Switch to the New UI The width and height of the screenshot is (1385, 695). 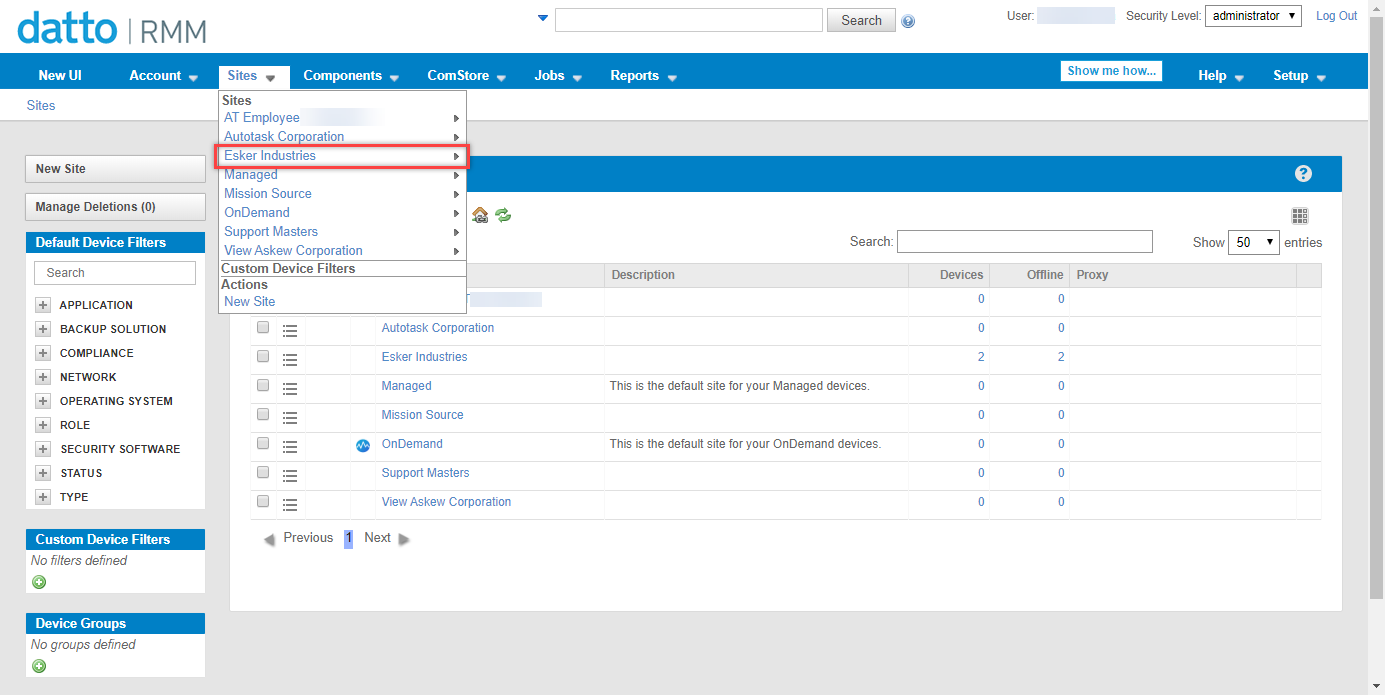click(x=60, y=76)
